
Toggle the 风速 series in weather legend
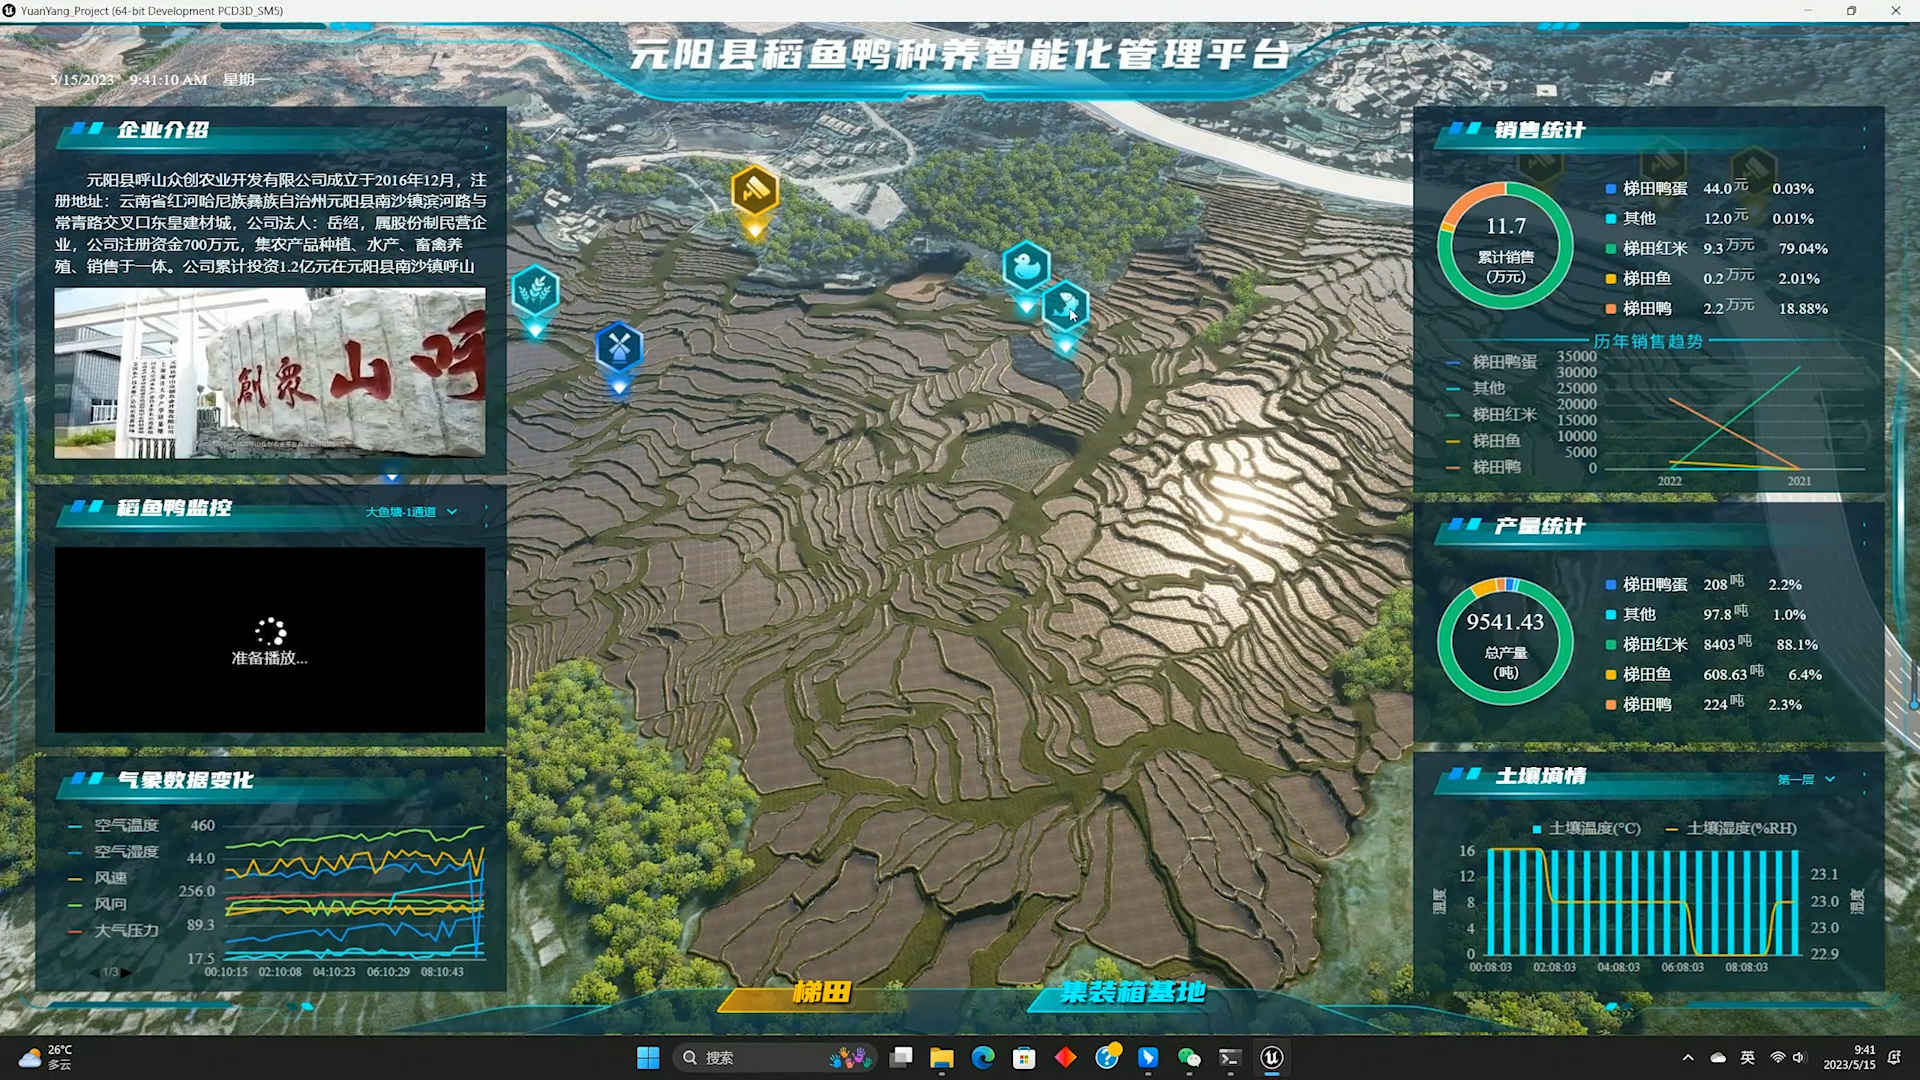97,878
